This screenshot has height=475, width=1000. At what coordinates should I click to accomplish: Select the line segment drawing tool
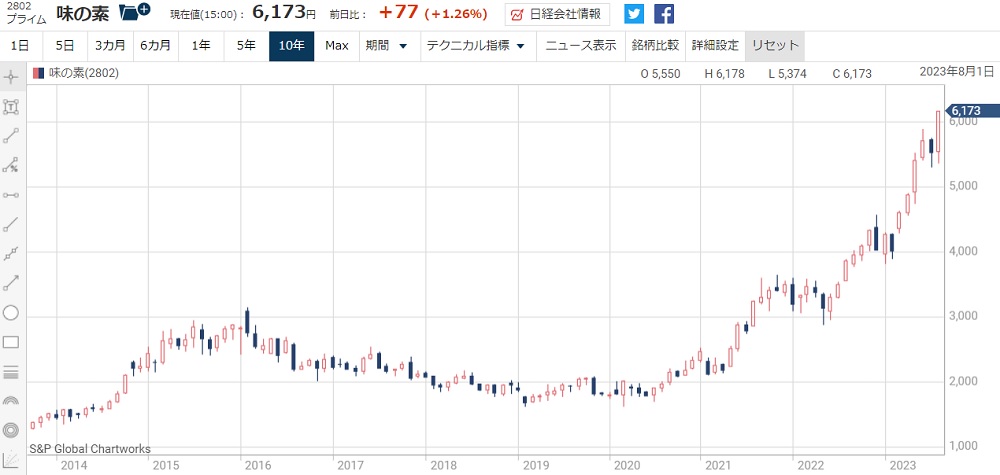pos(11,136)
